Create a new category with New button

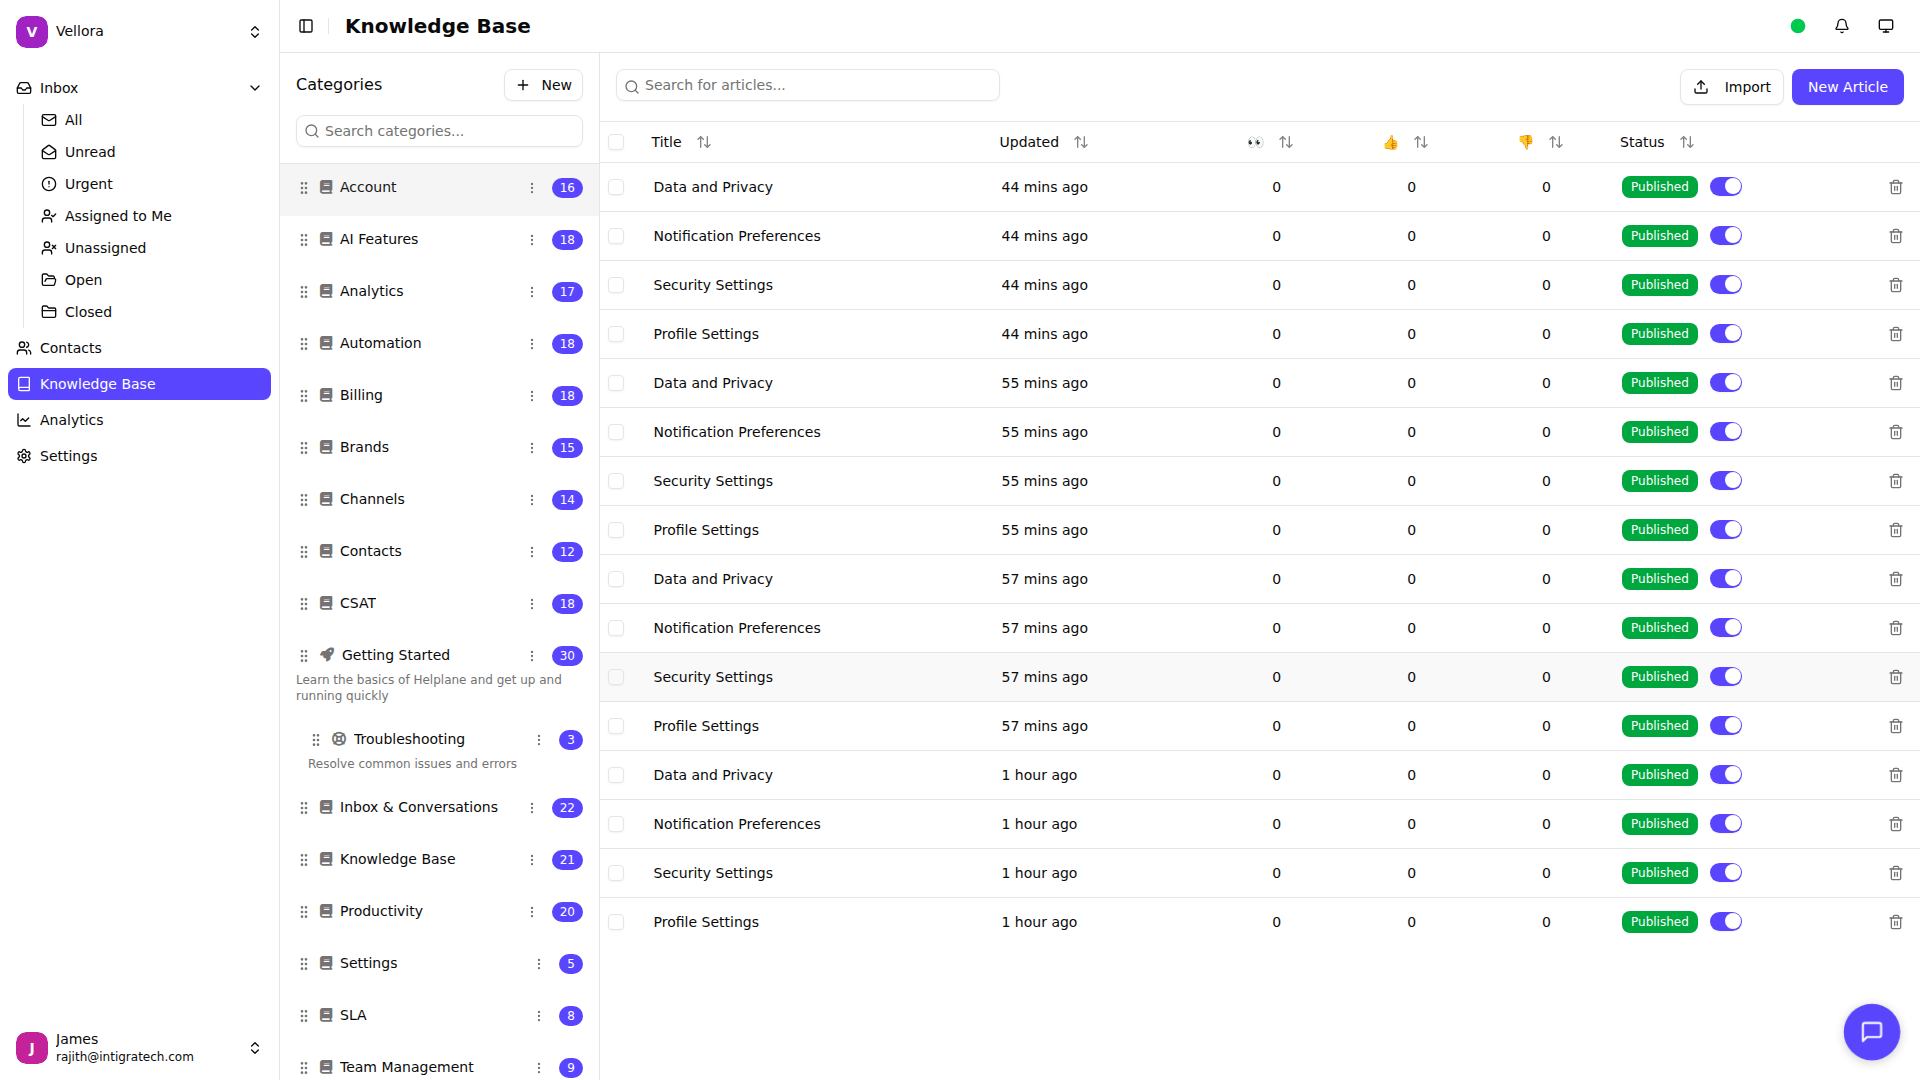[543, 85]
